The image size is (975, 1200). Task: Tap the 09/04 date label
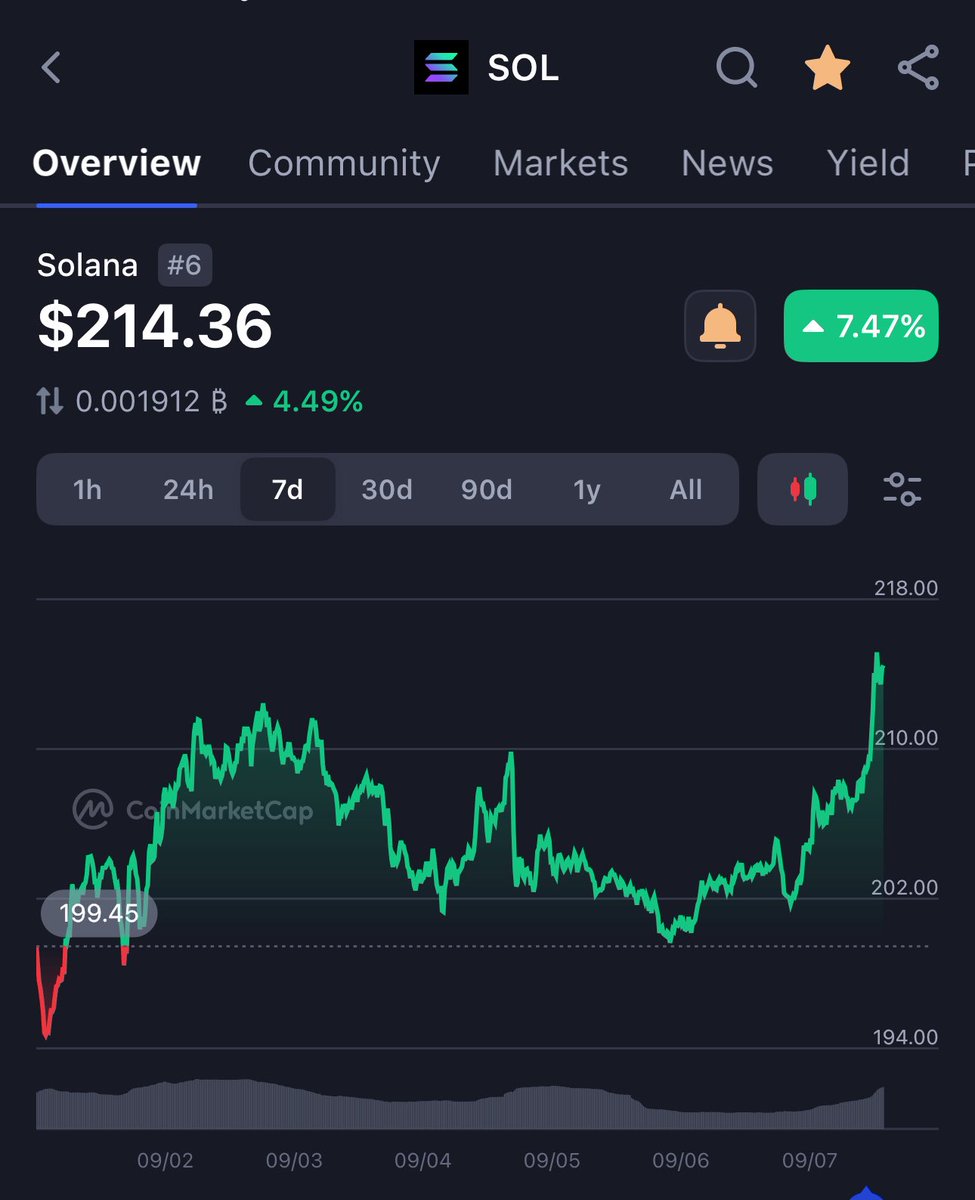tap(423, 1161)
